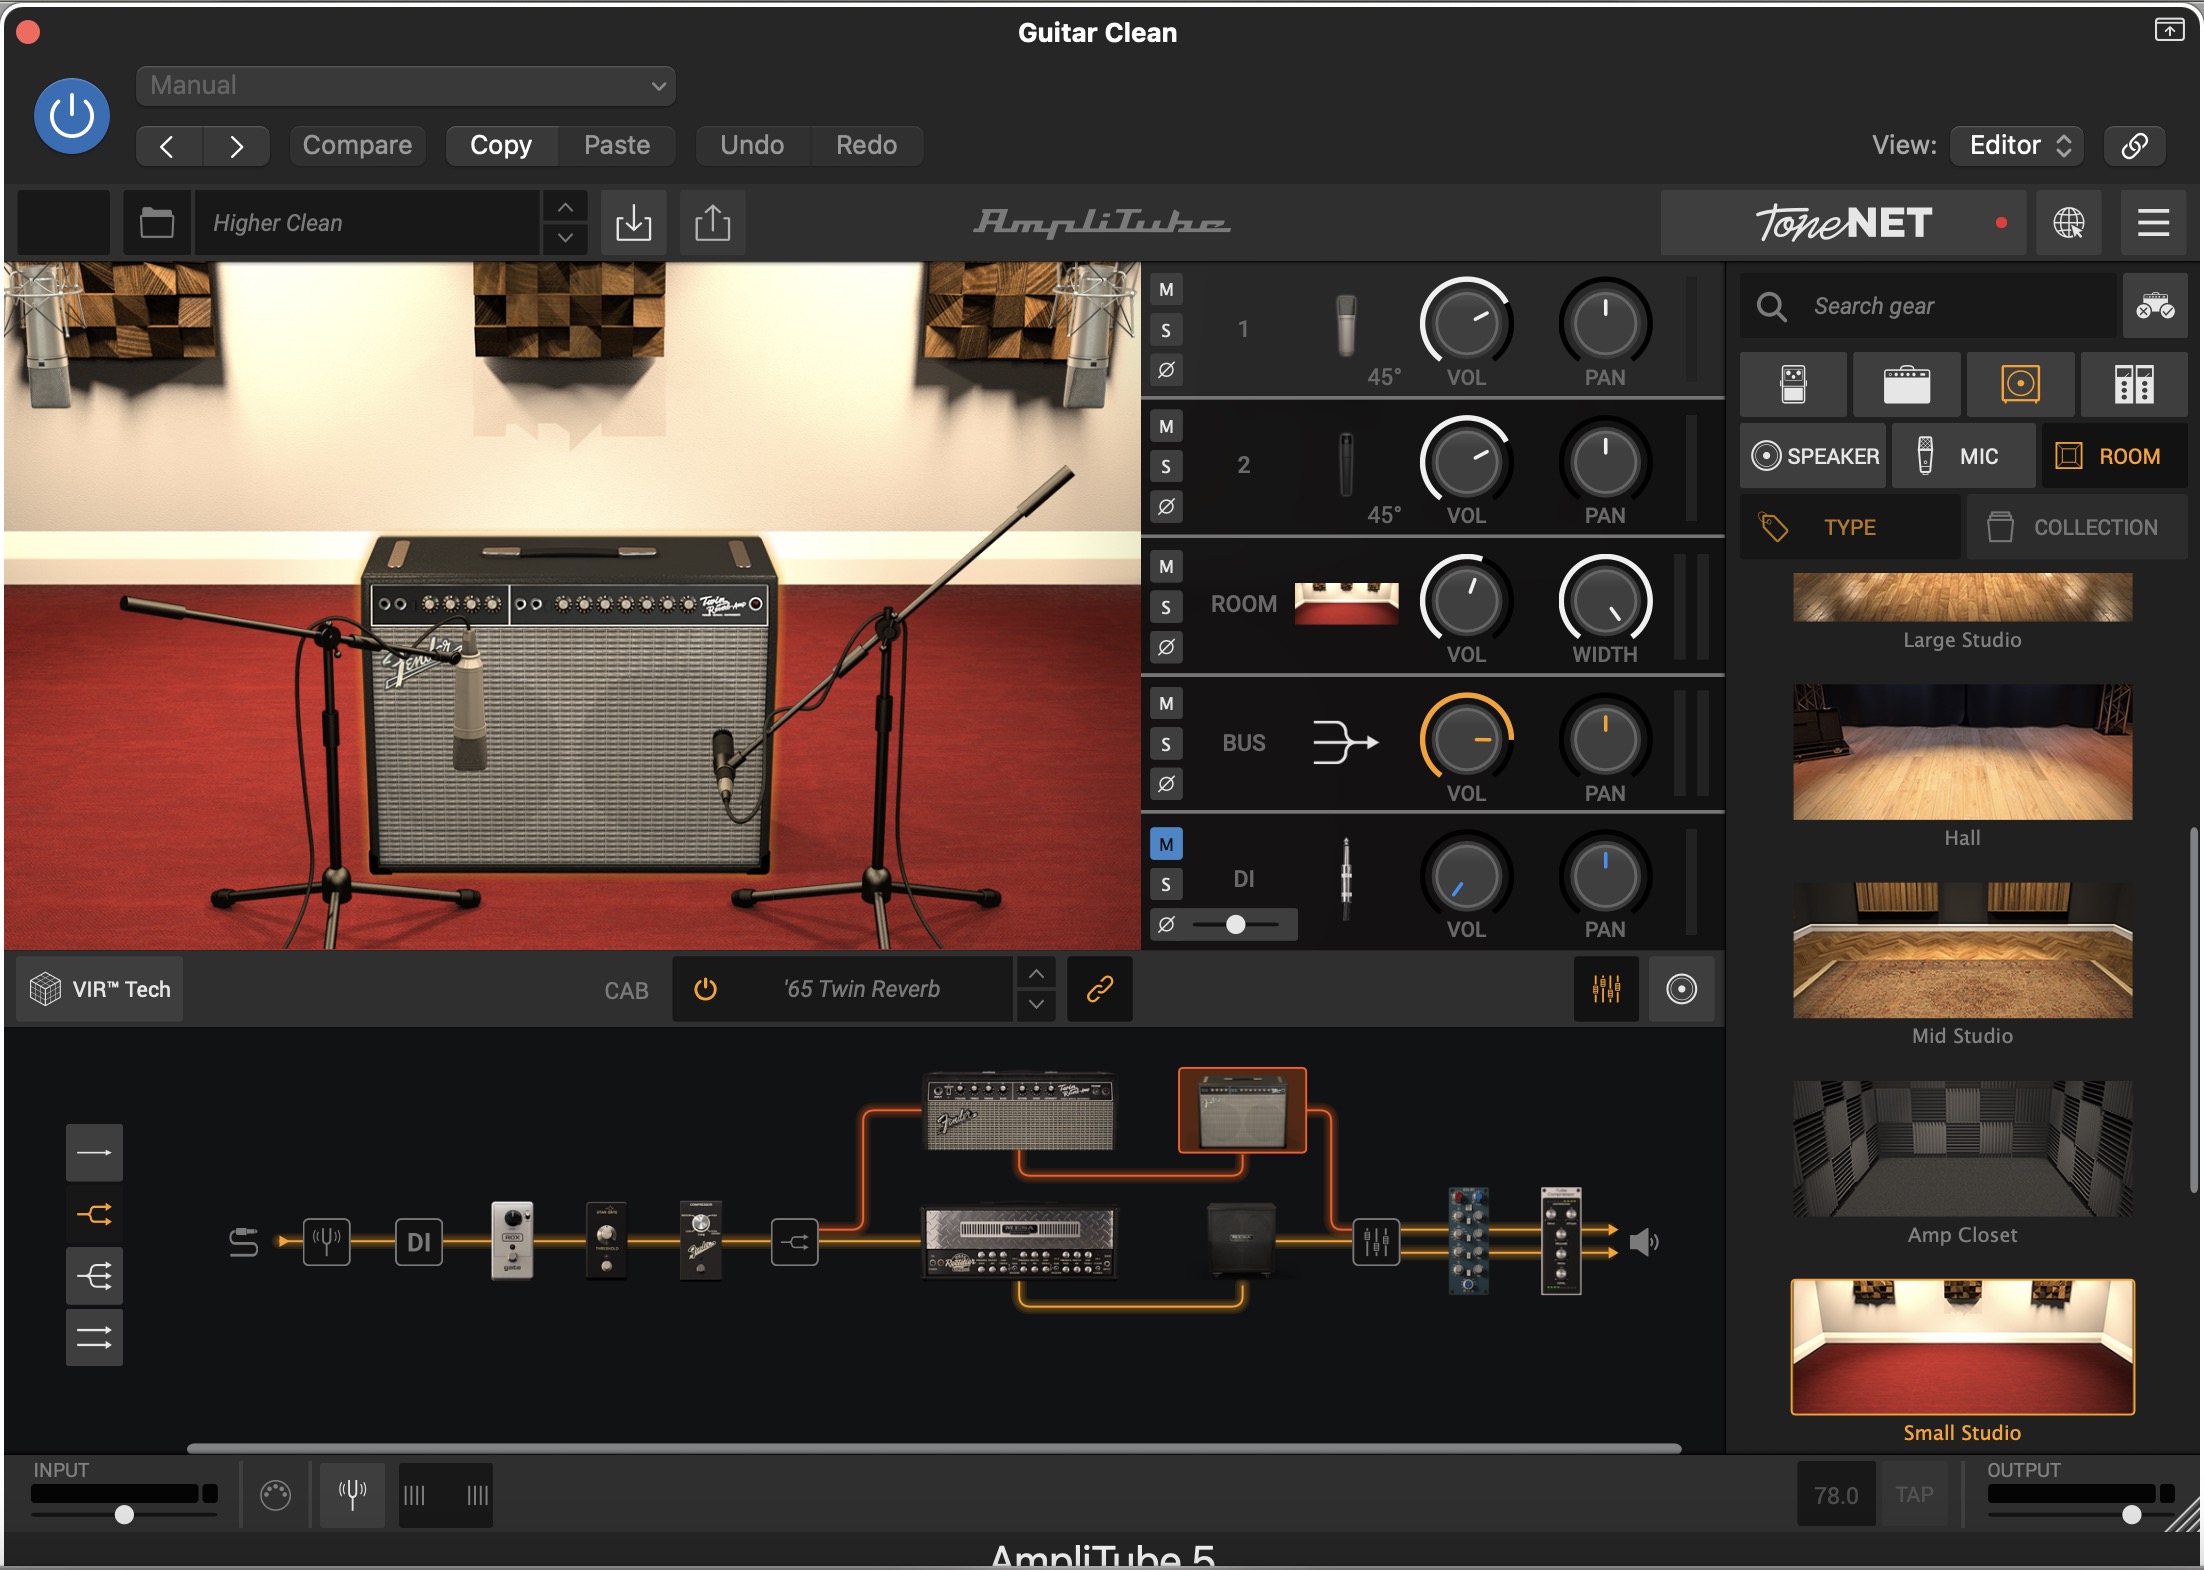Toggle the plugin power bypass button
The height and width of the screenshot is (1570, 2204).
[x=72, y=116]
